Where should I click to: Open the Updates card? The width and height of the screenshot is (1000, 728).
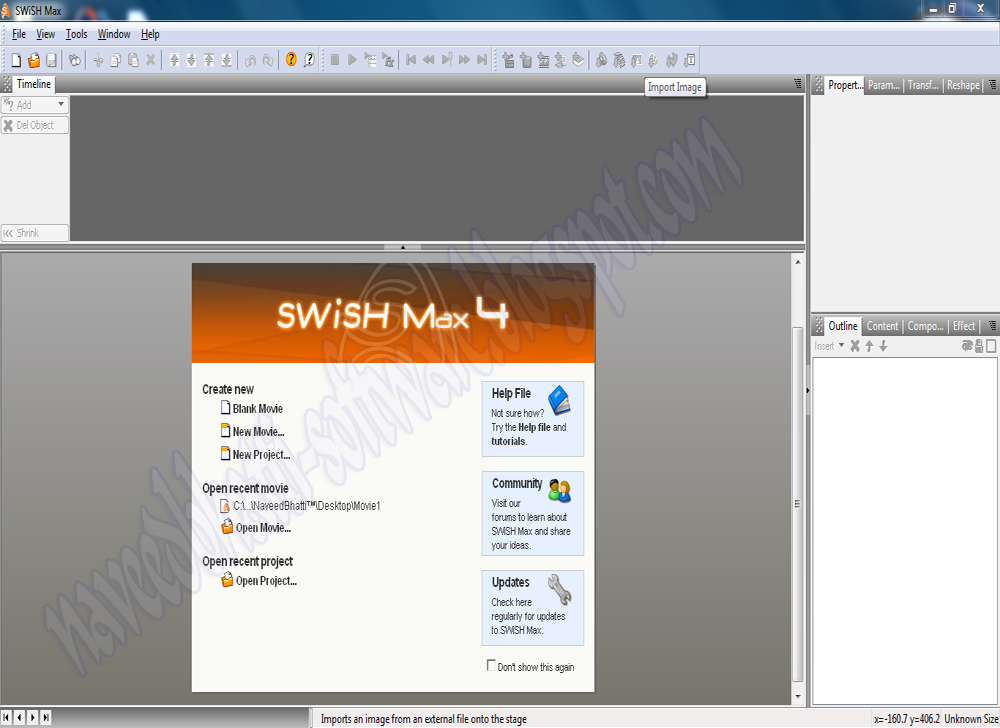[x=533, y=608]
